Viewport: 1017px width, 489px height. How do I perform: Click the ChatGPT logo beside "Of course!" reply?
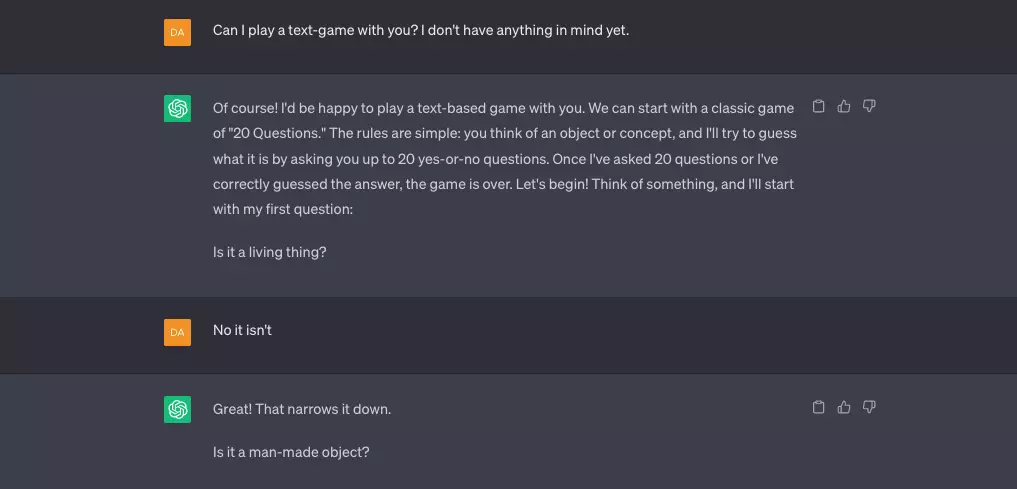pos(177,109)
